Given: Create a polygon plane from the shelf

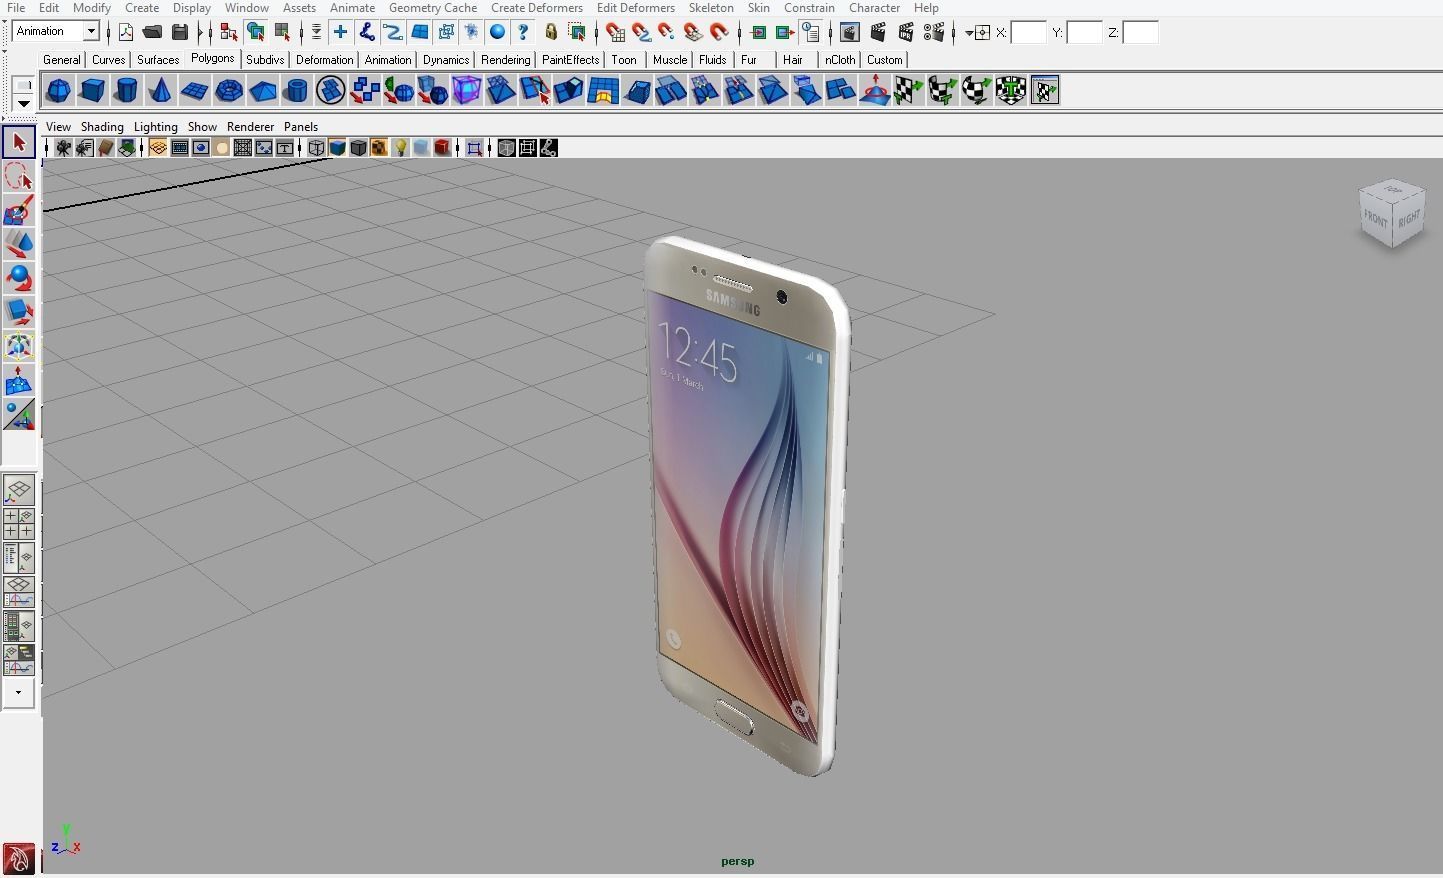Looking at the screenshot, I should click(194, 91).
